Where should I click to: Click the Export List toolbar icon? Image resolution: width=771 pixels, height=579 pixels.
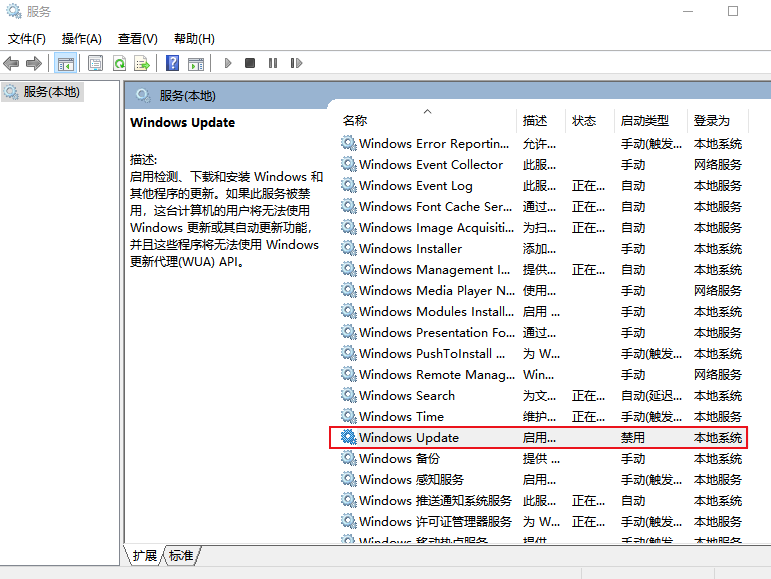point(142,63)
